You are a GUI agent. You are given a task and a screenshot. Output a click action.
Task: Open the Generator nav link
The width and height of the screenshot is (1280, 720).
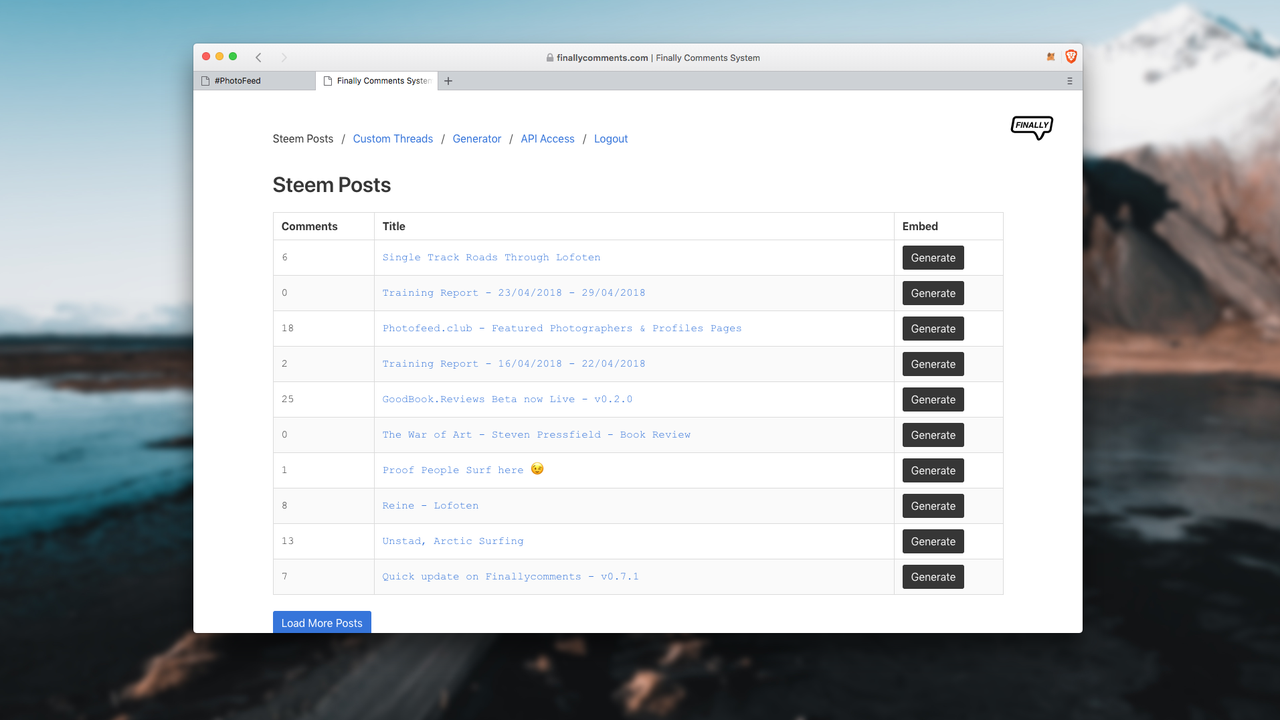click(477, 139)
